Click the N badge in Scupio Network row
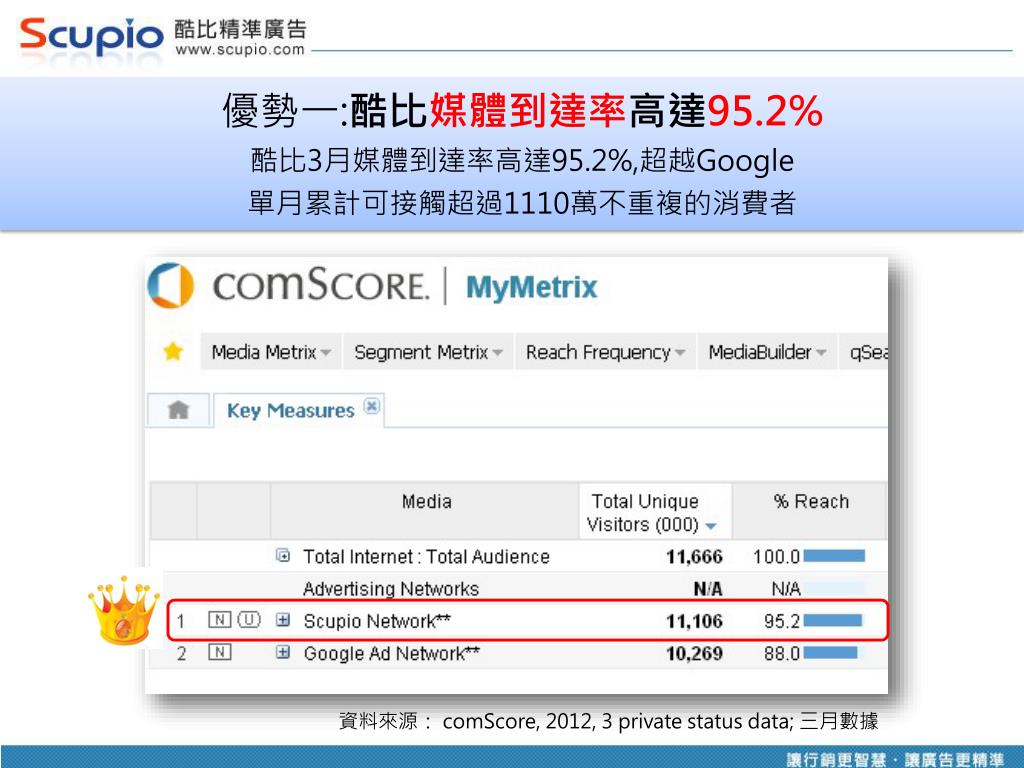This screenshot has height=768, width=1024. point(219,619)
